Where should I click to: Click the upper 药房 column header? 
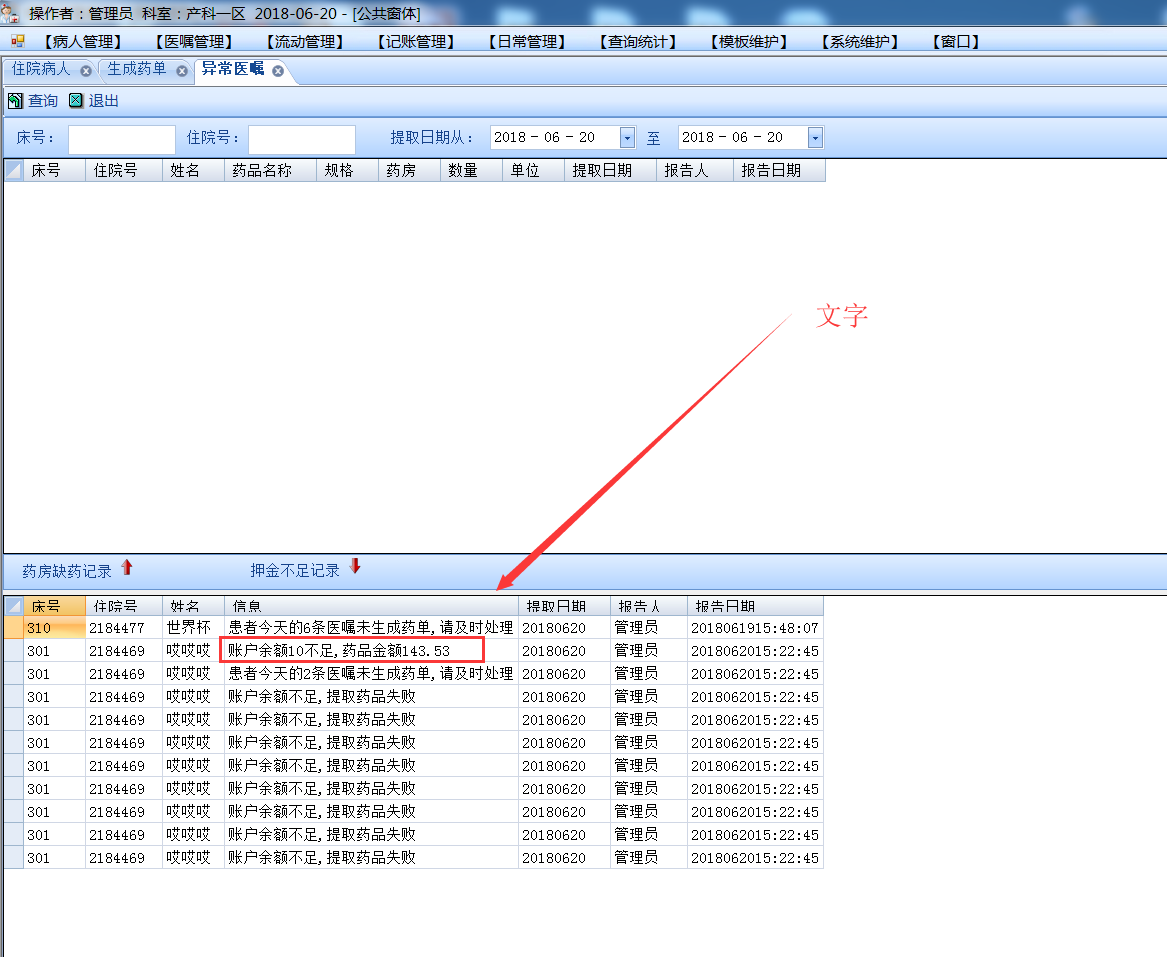(409, 170)
